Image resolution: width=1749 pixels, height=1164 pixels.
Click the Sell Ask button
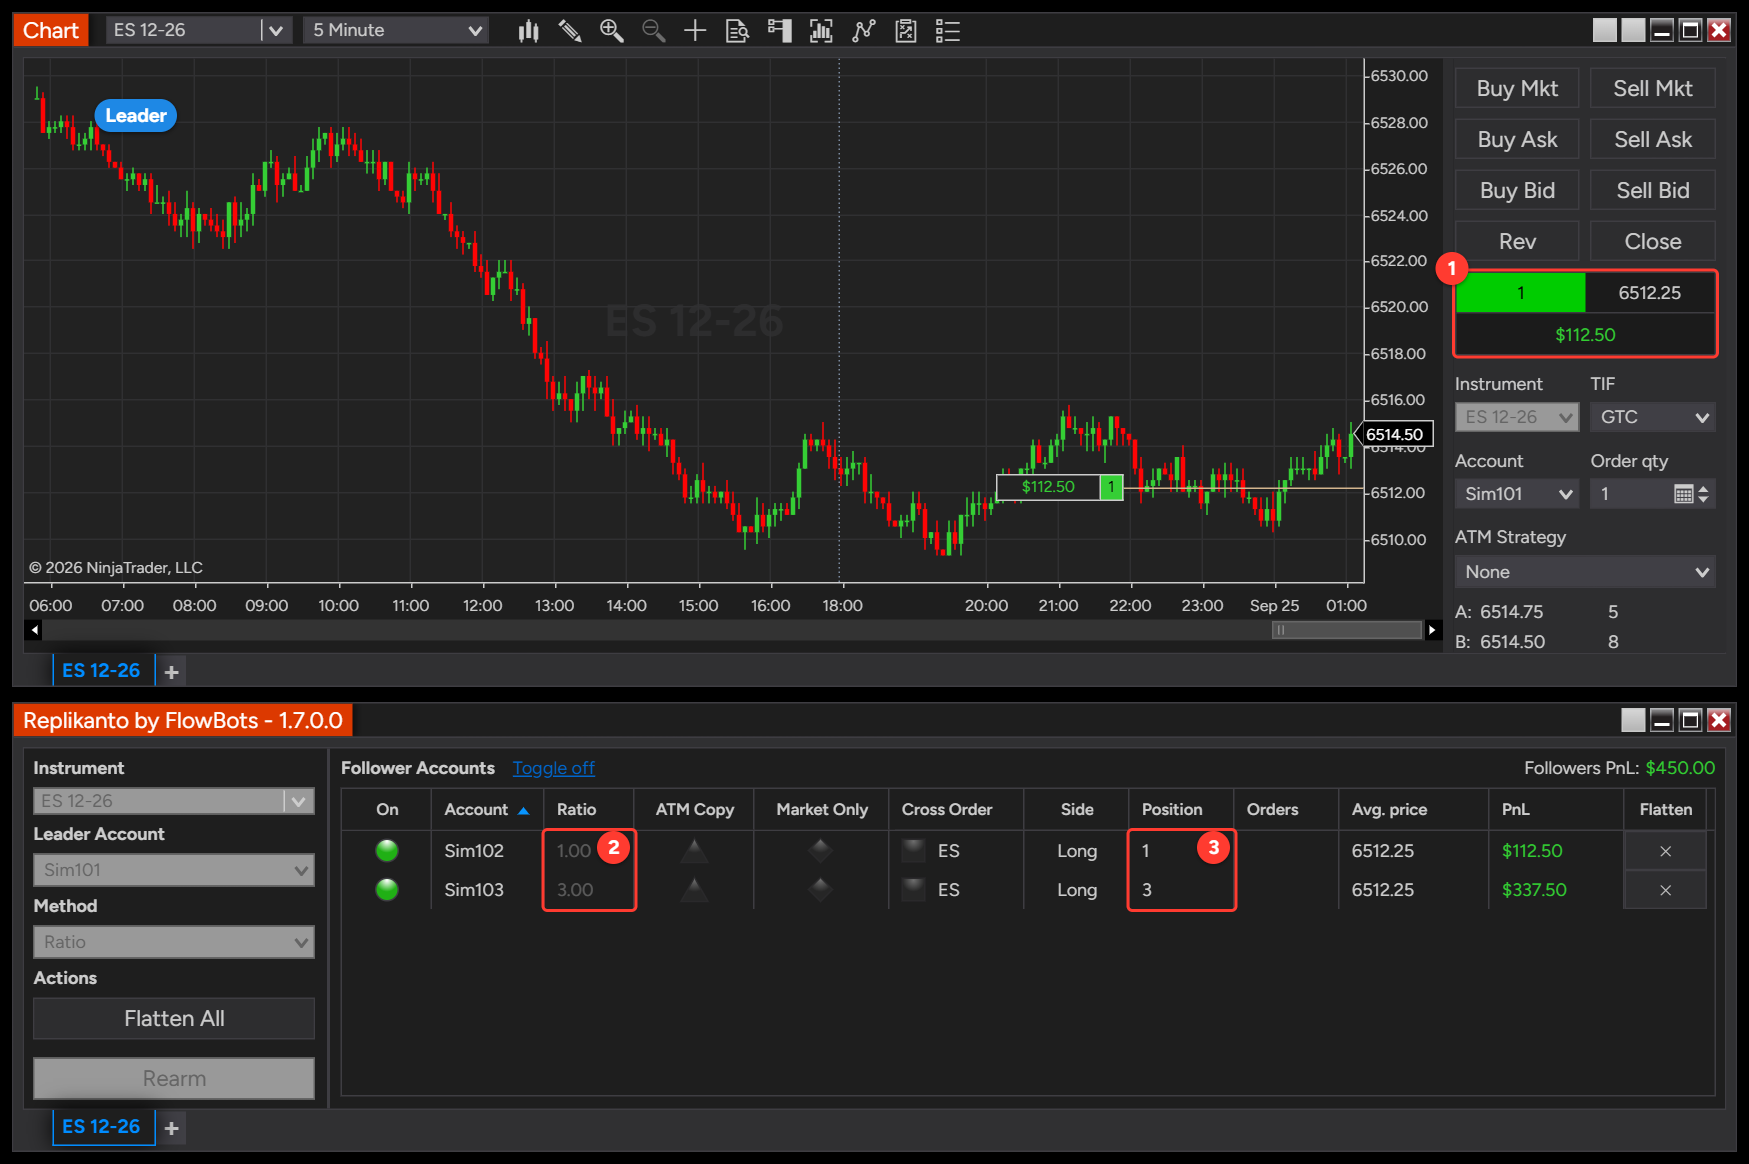pyautogui.click(x=1653, y=139)
